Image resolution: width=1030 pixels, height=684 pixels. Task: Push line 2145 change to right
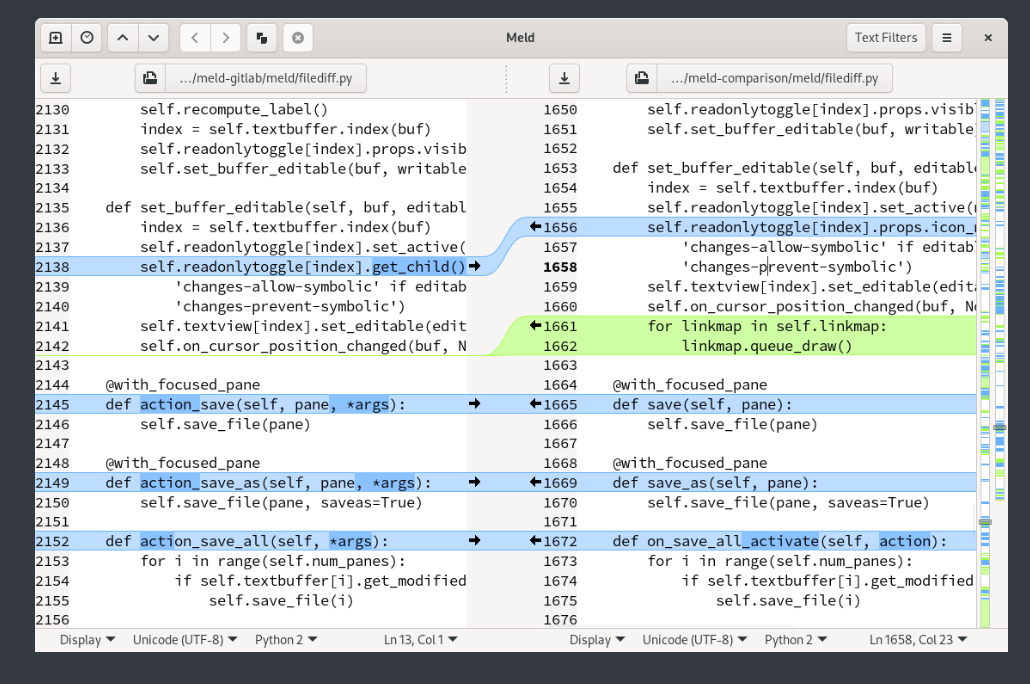474,403
